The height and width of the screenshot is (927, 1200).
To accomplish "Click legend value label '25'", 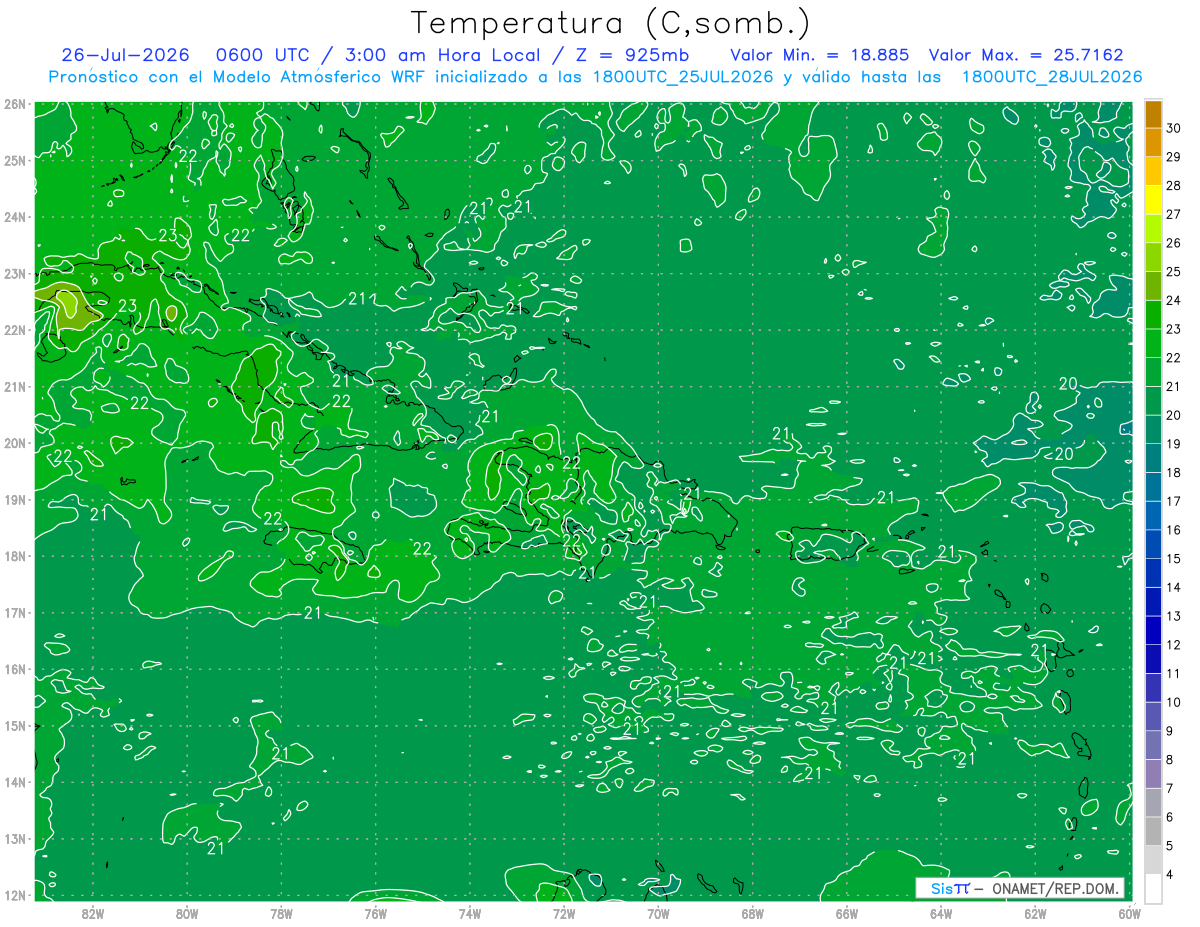I will 1174,272.
